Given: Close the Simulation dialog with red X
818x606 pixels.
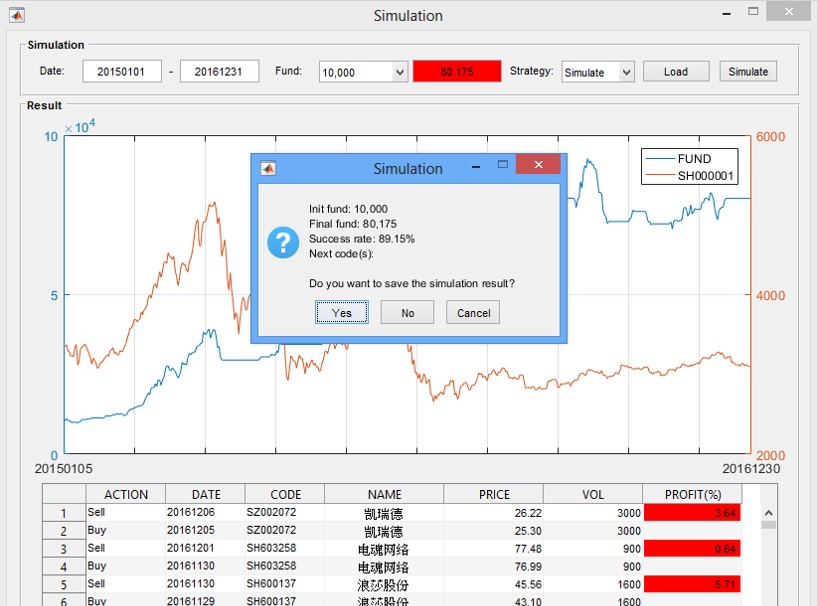Looking at the screenshot, I should coord(538,165).
